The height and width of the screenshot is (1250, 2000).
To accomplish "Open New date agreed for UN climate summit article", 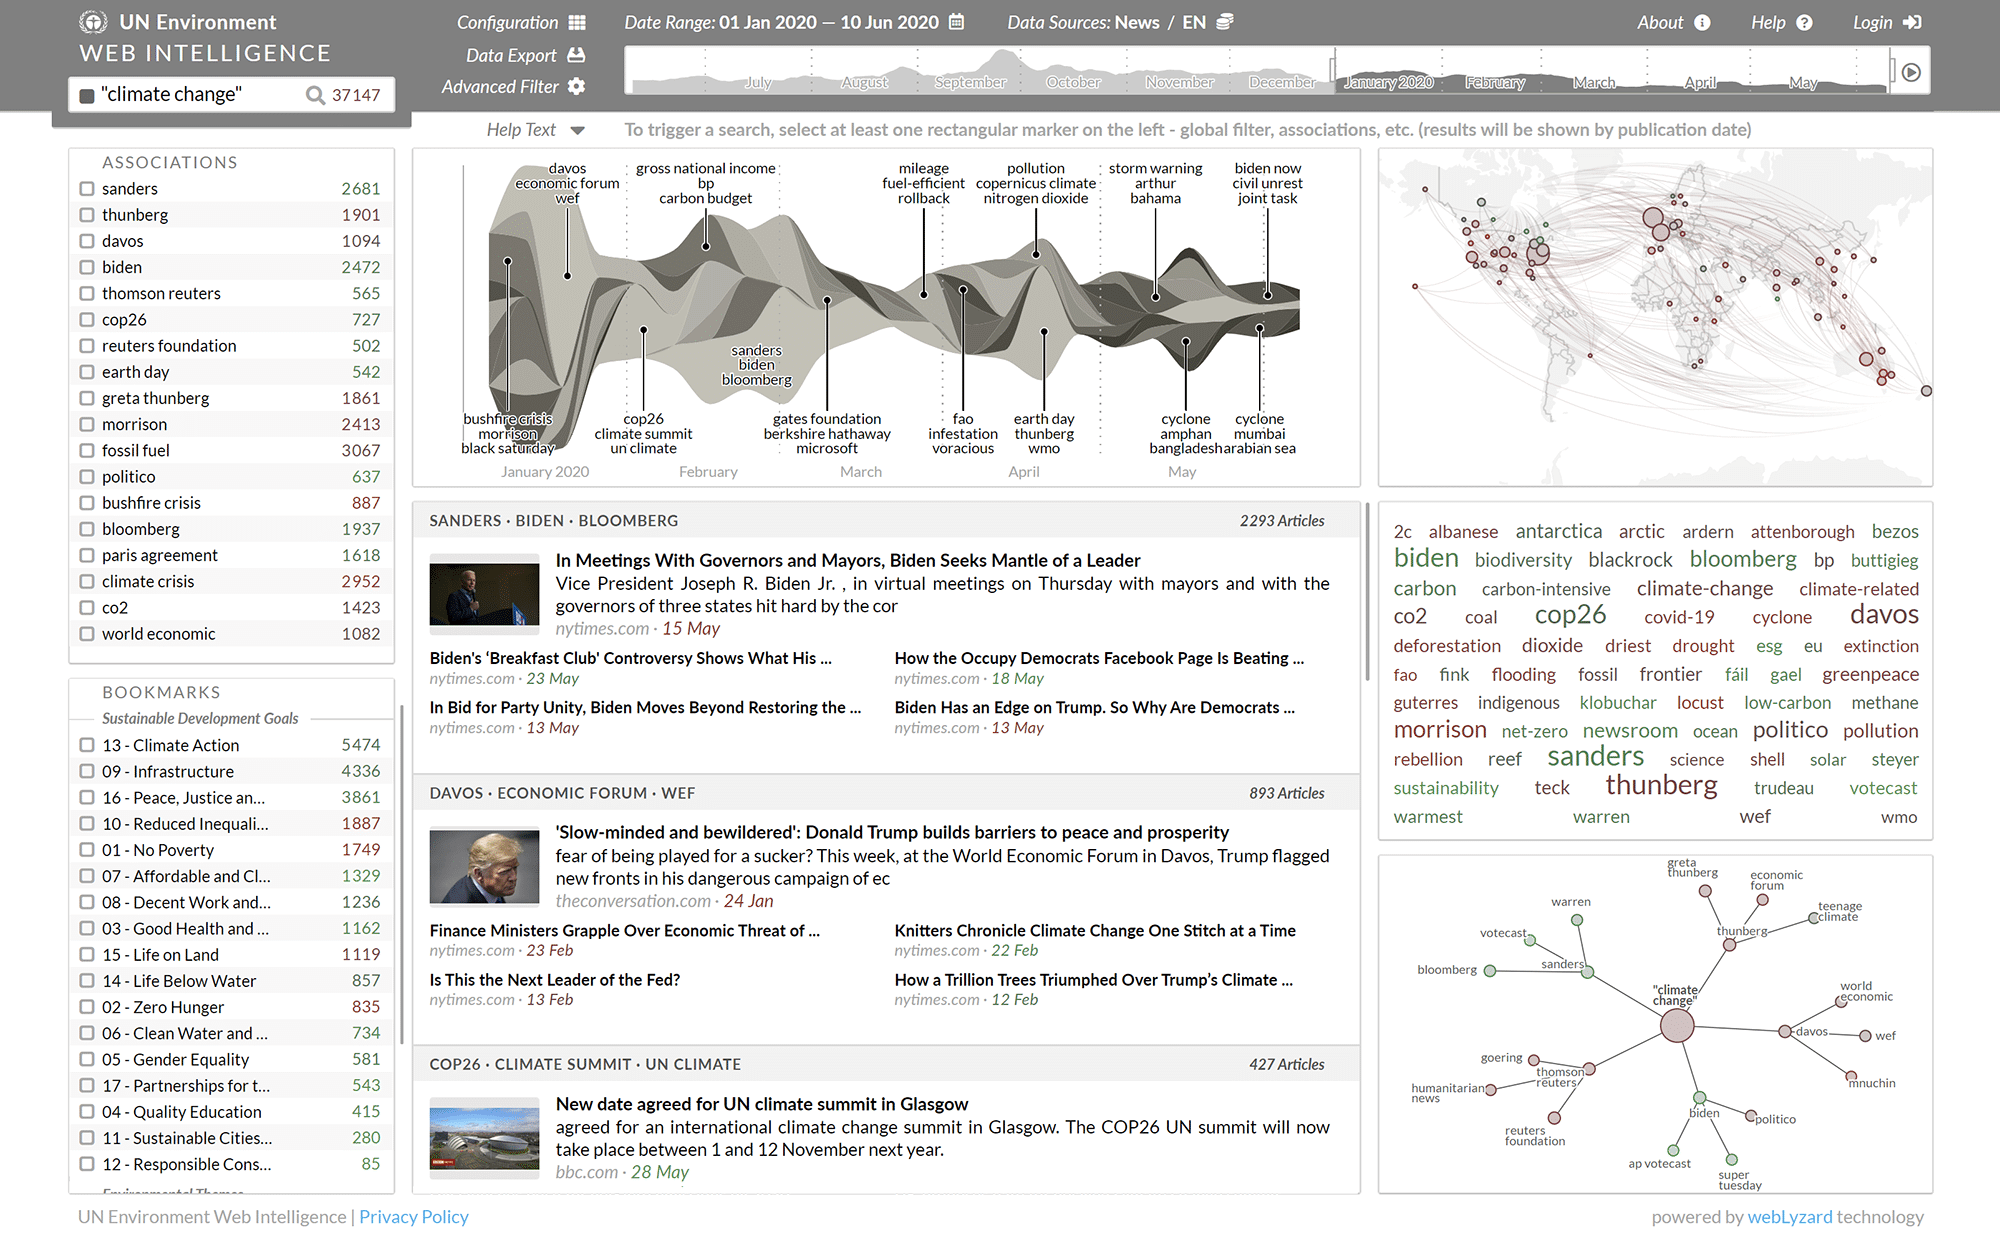I will 762,1104.
